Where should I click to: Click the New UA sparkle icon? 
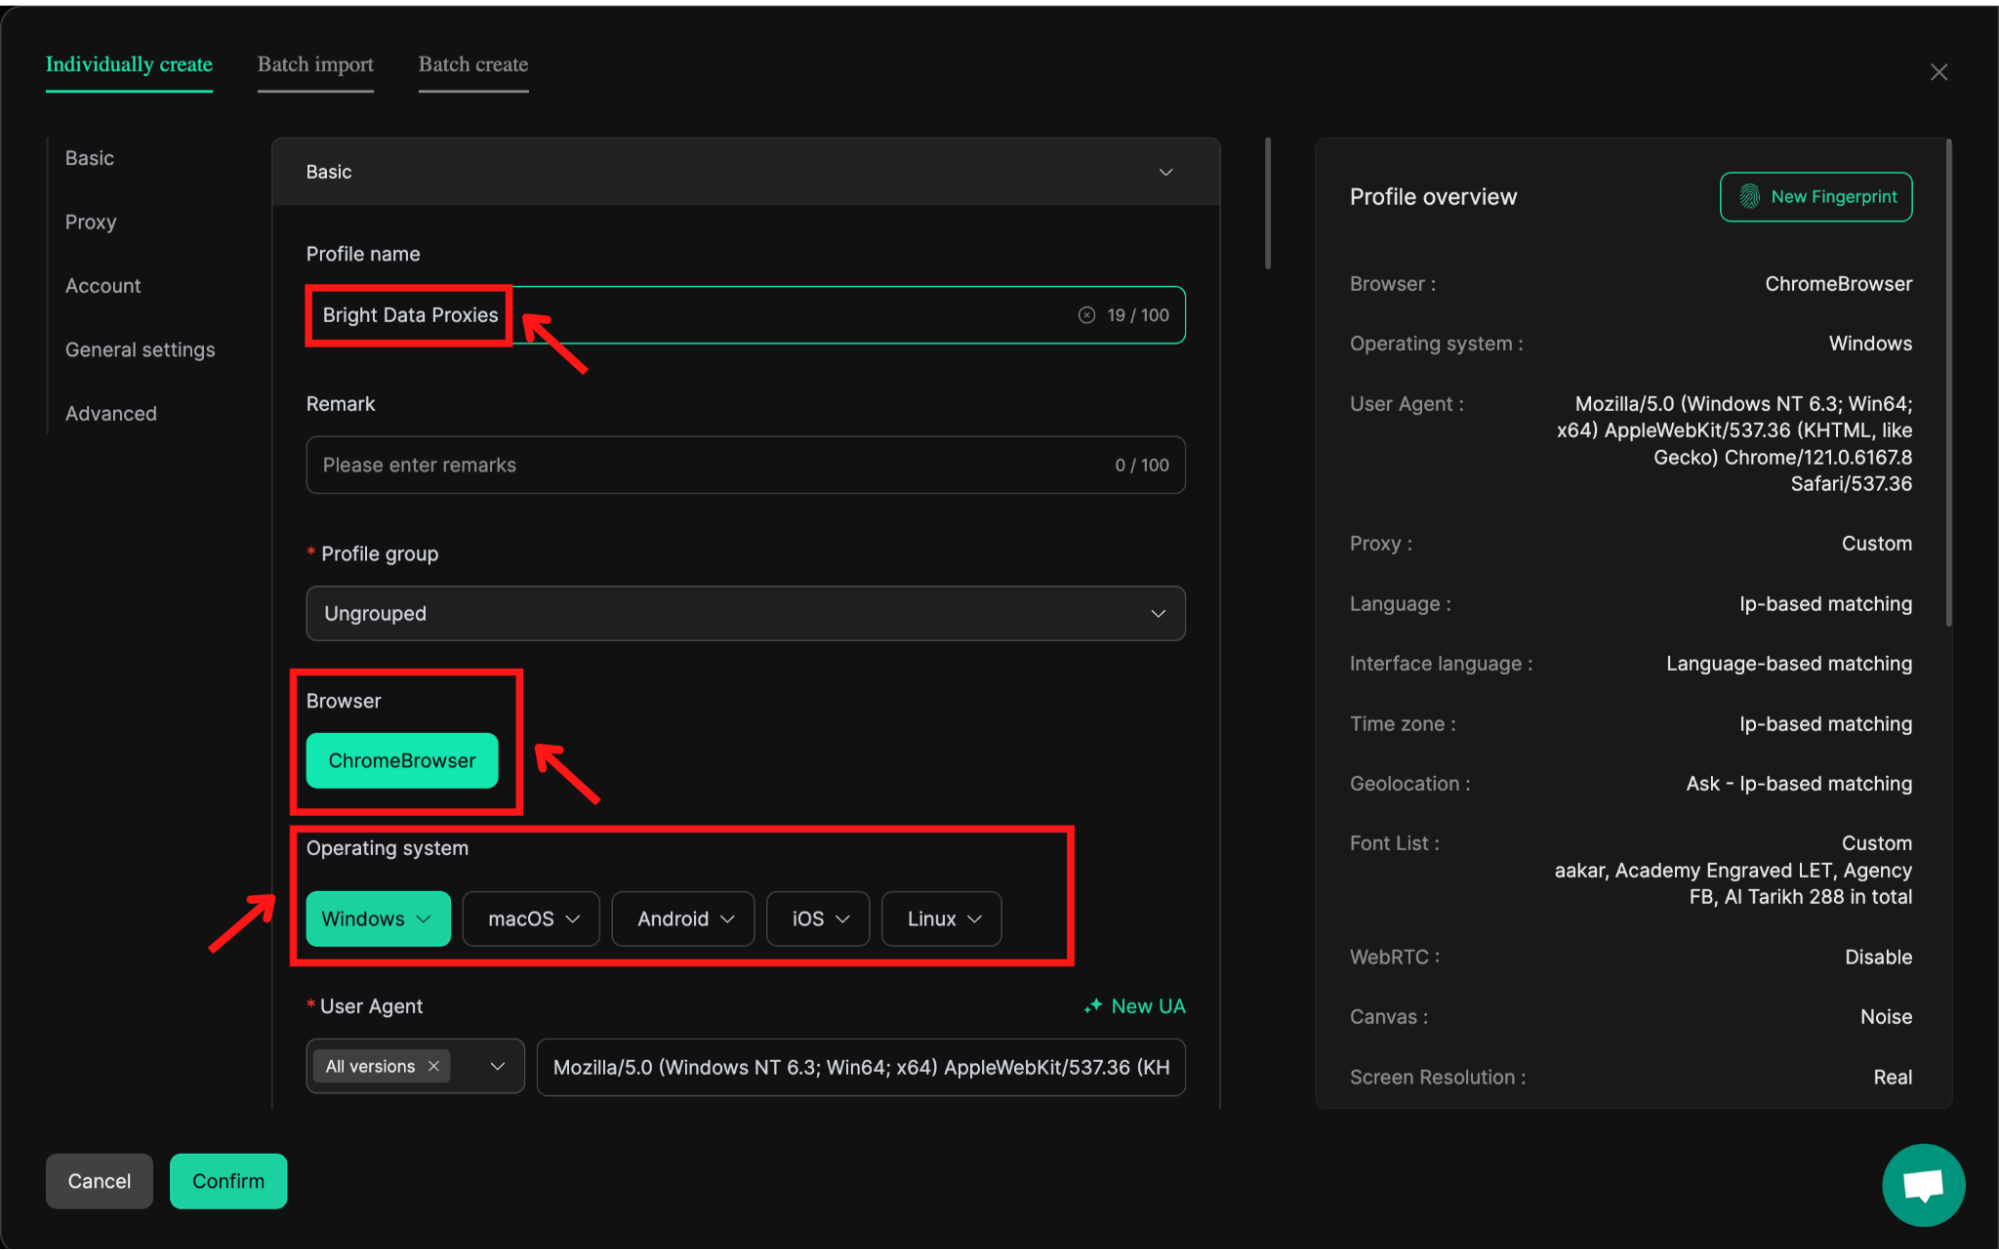1093,1006
